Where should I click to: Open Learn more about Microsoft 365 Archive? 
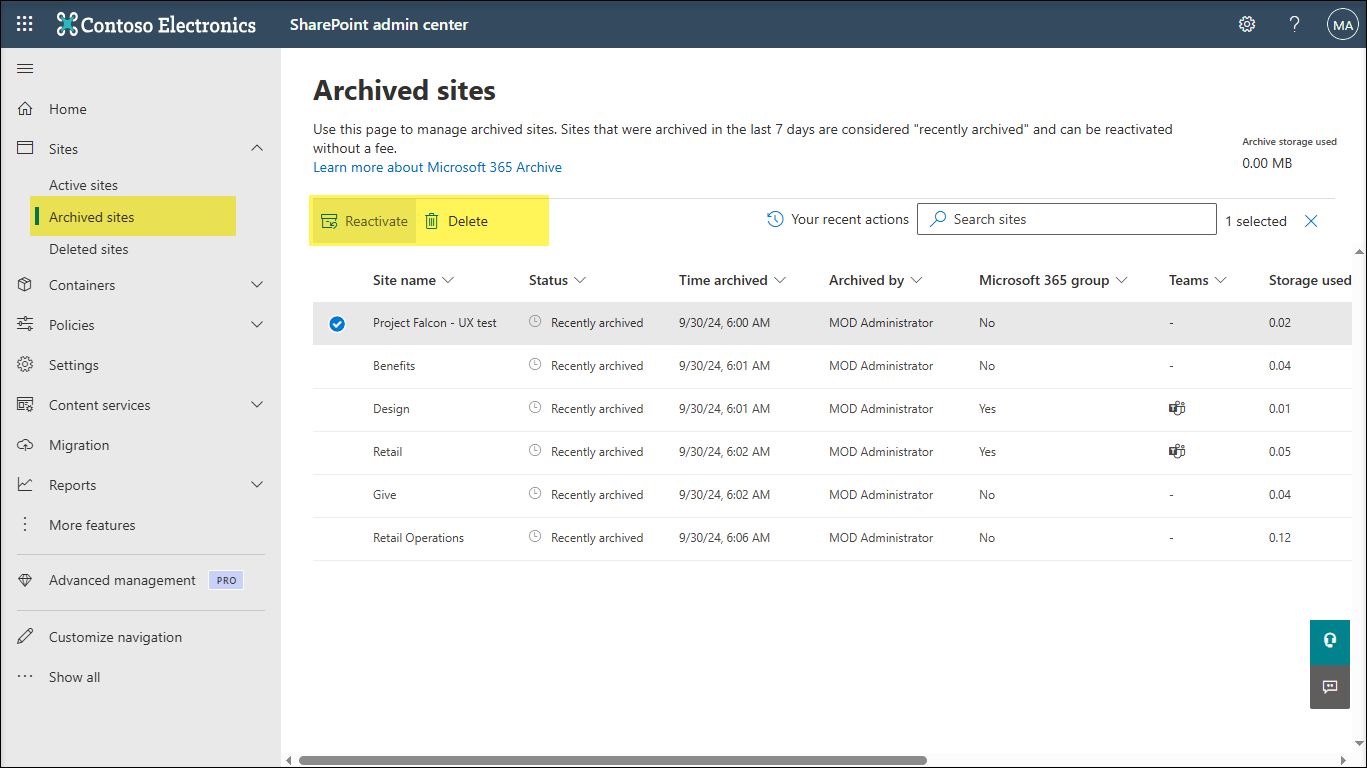pyautogui.click(x=437, y=167)
